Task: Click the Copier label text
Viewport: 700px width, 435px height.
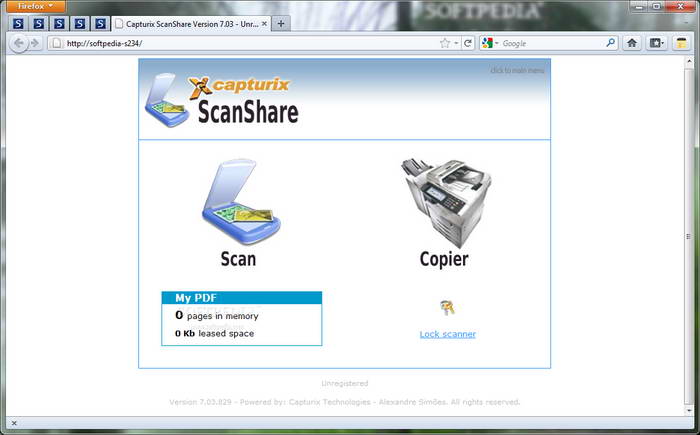Action: [x=444, y=259]
